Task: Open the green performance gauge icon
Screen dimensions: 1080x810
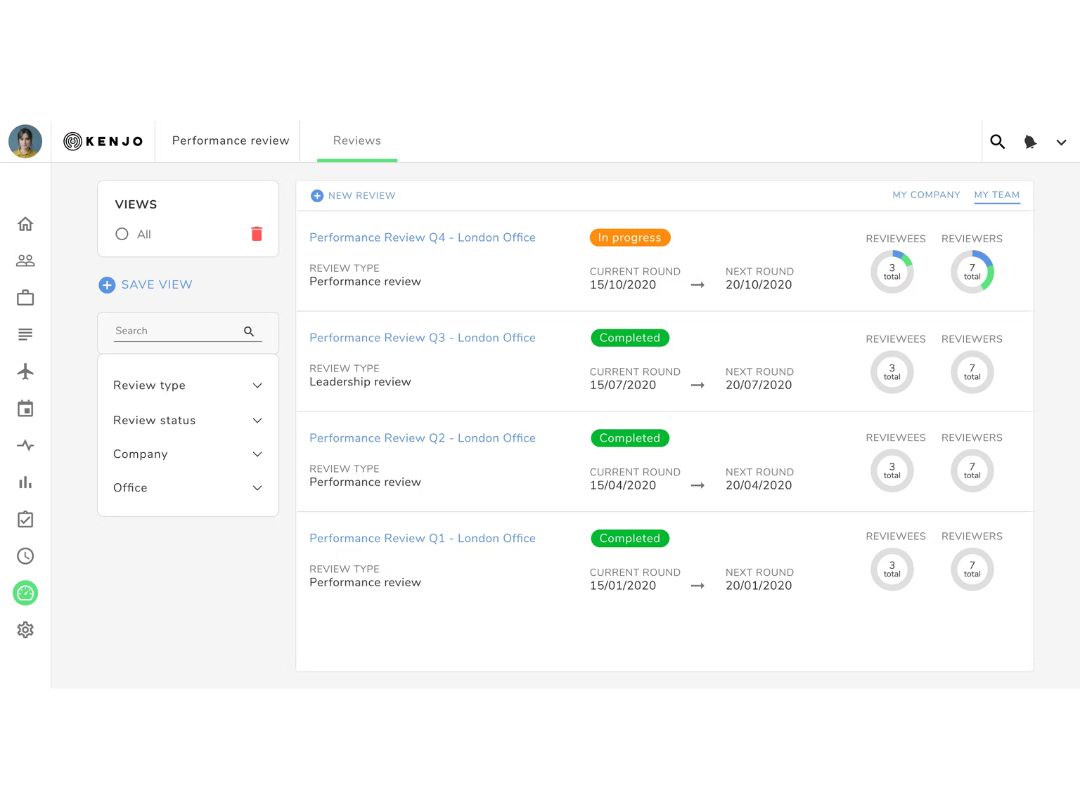Action: [x=25, y=593]
